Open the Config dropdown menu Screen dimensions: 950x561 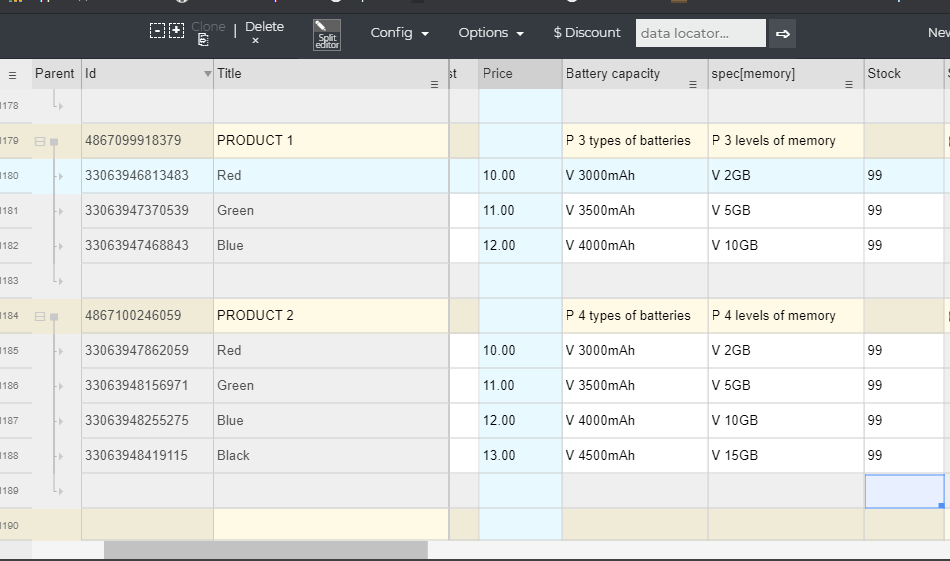point(399,33)
